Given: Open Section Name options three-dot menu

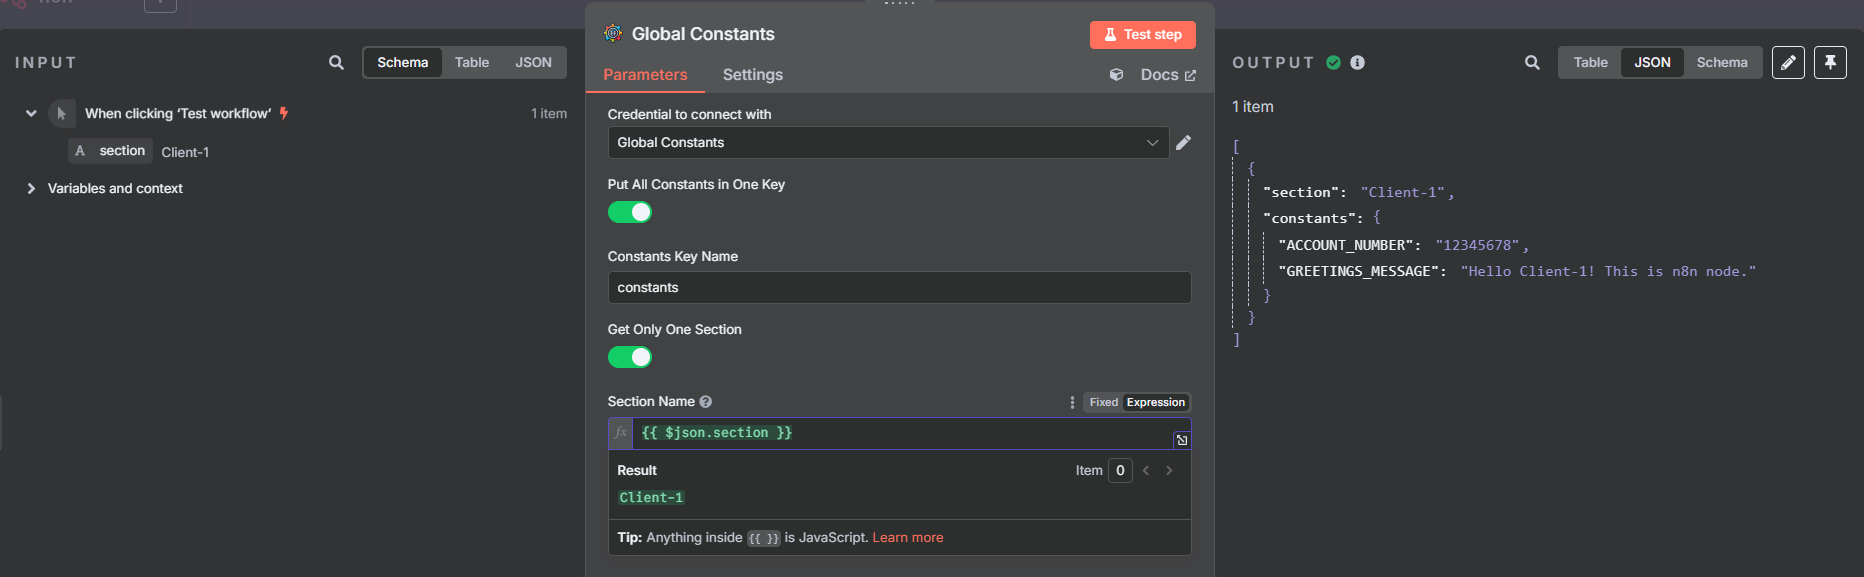Looking at the screenshot, I should (1072, 402).
